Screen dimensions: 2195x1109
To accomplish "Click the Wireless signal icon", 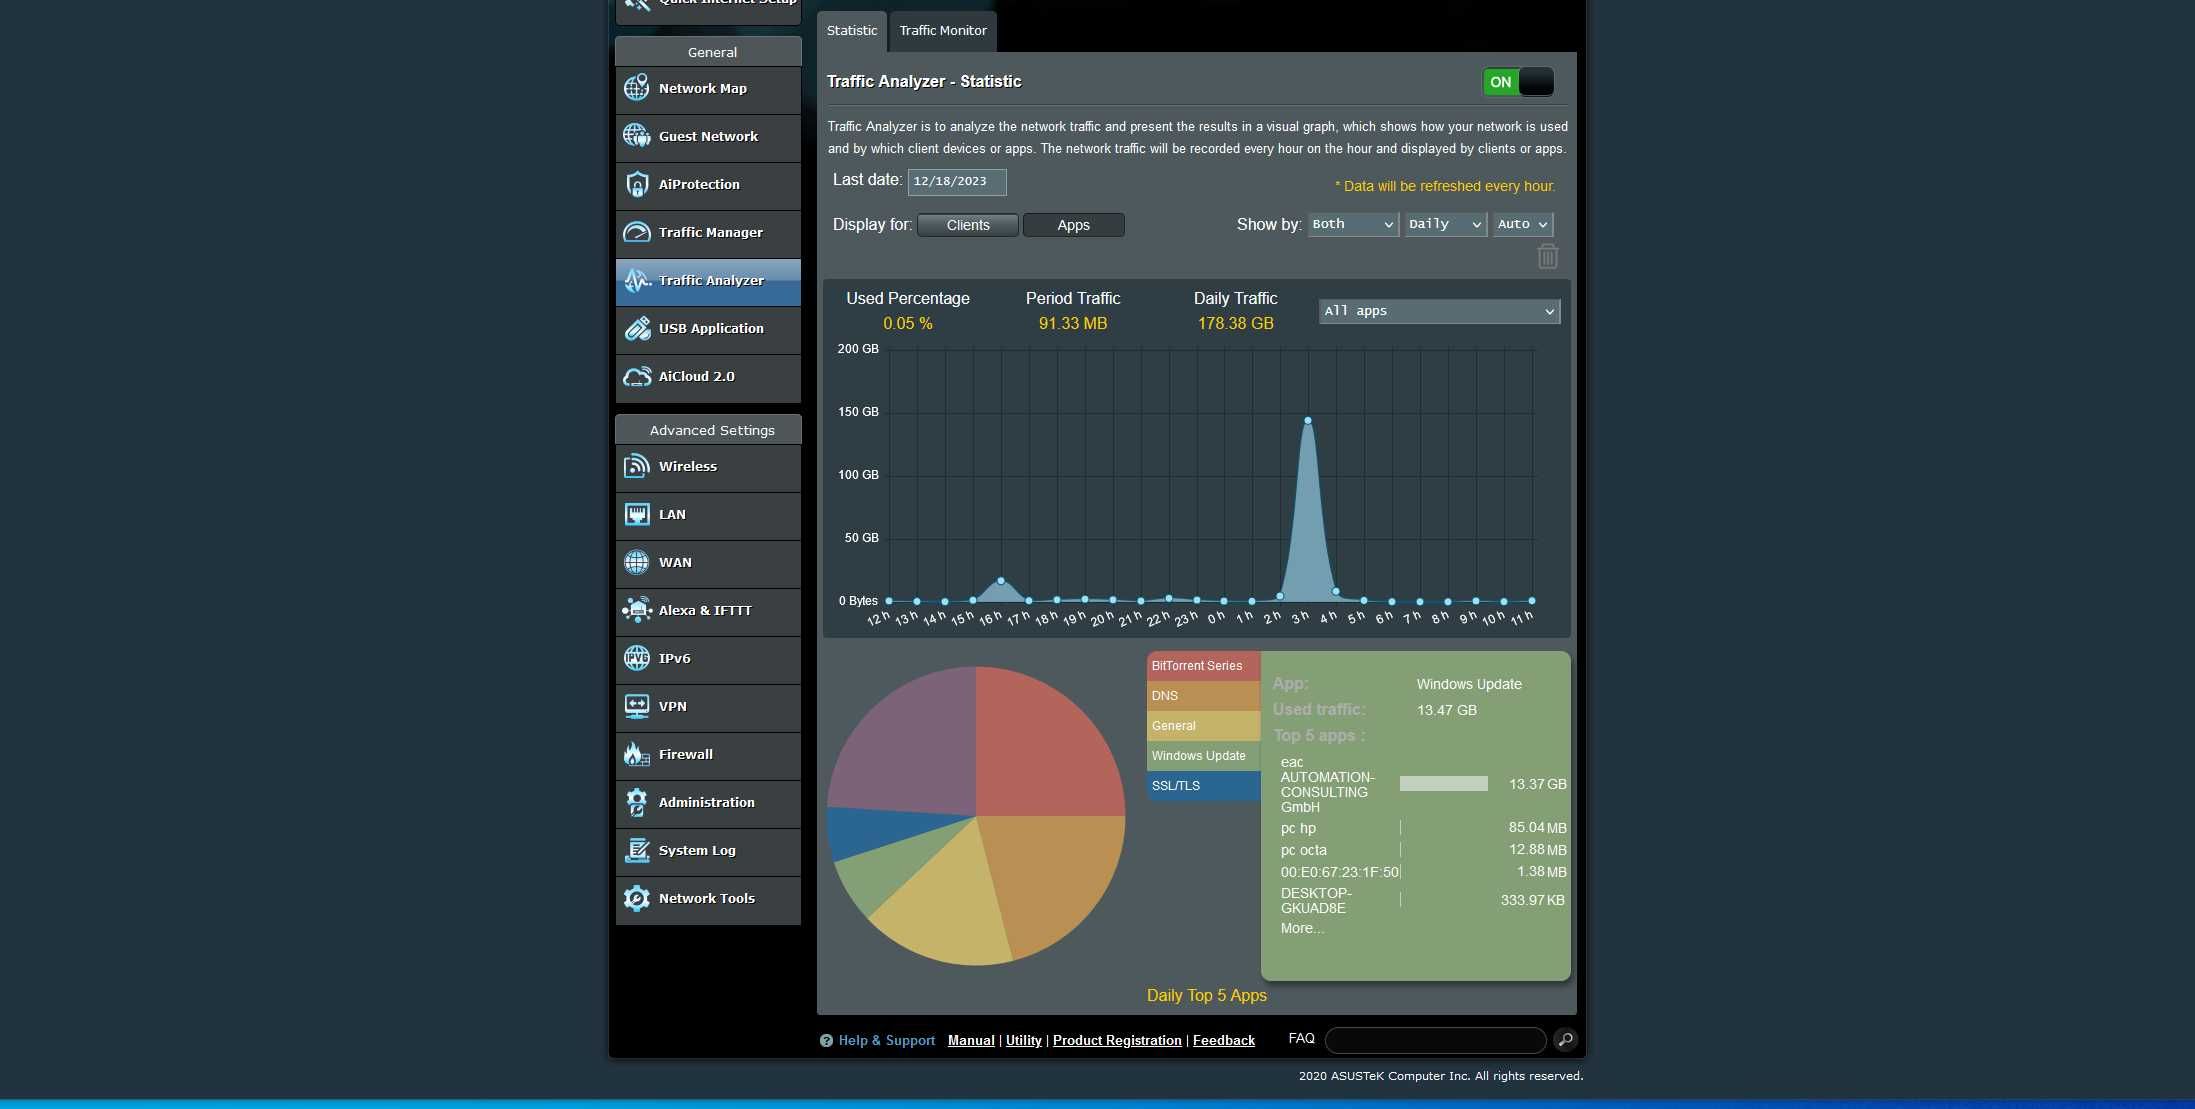I will click(x=637, y=466).
